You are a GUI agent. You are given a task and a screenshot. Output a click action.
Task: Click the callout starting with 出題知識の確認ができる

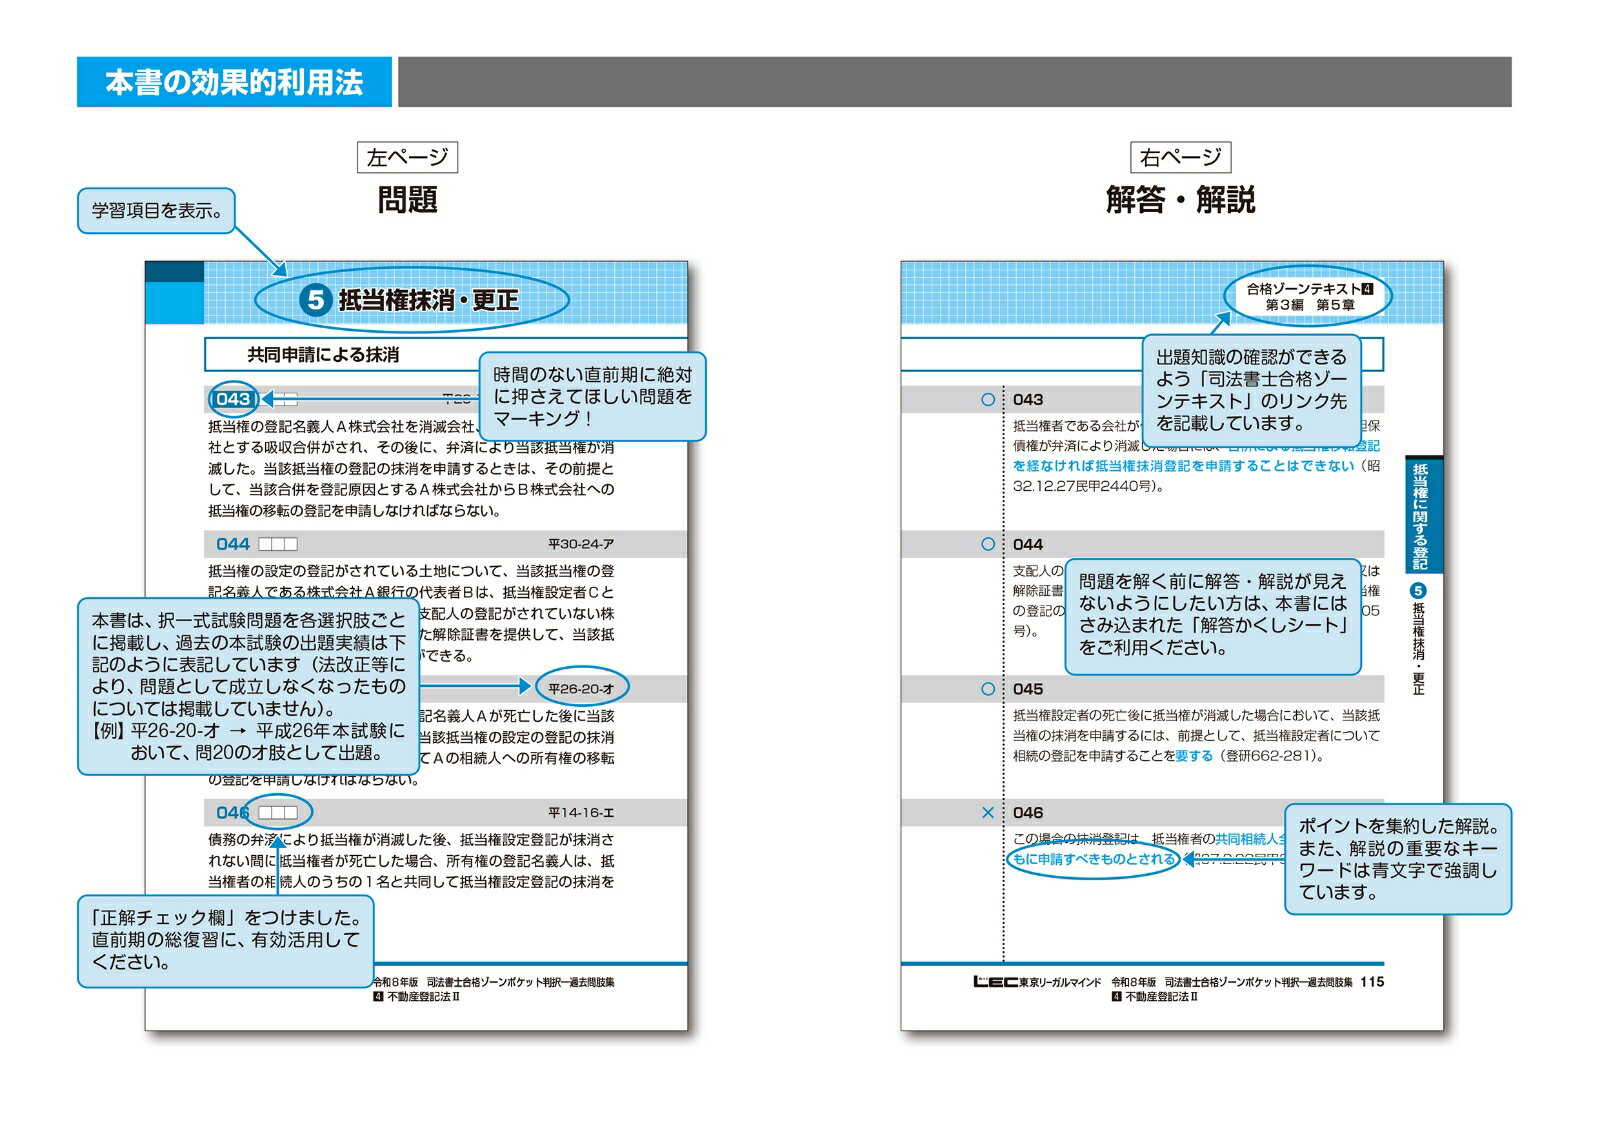1252,390
